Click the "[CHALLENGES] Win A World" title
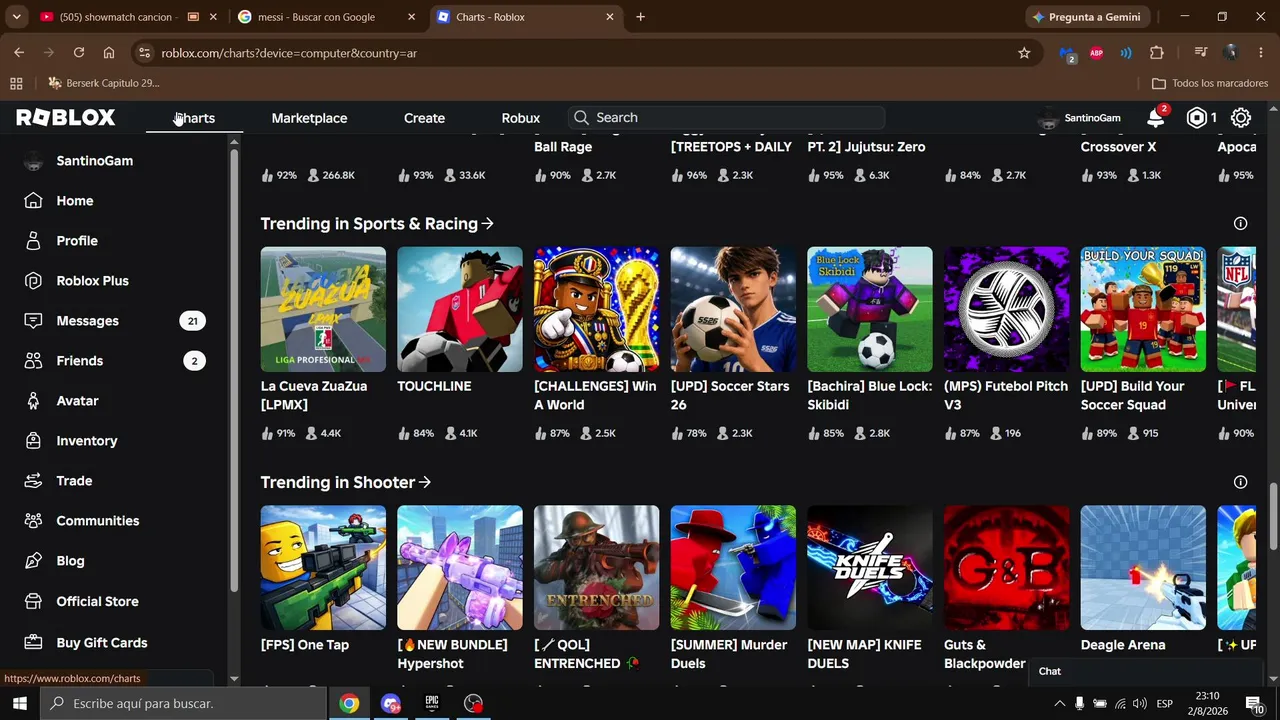1280x720 pixels. [x=595, y=396]
